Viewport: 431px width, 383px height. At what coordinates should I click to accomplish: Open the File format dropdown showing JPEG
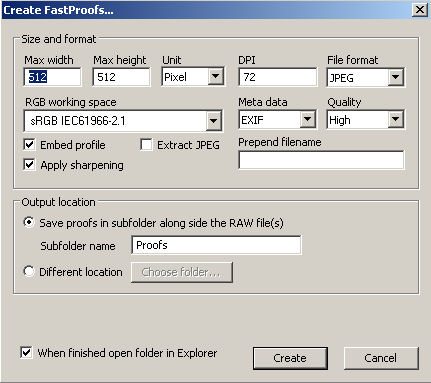click(366, 77)
